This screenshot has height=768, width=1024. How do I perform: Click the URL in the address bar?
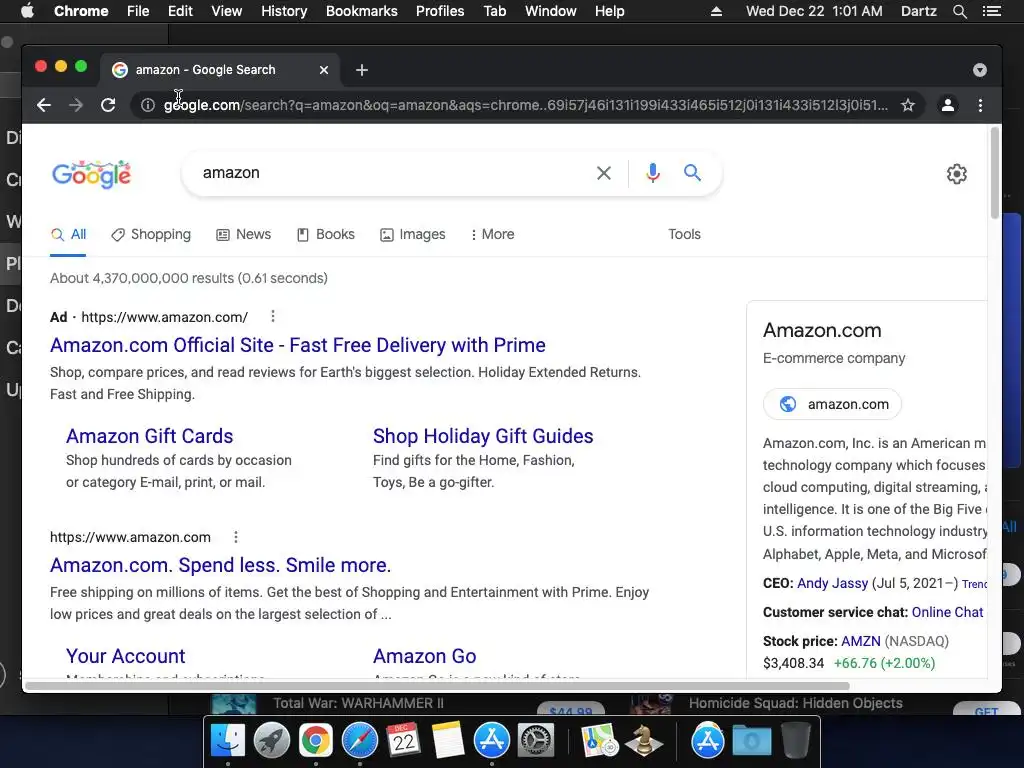526,105
